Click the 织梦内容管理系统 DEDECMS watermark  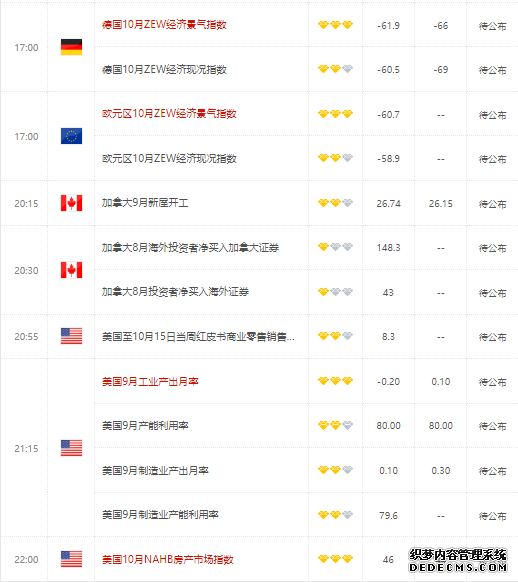(458, 561)
